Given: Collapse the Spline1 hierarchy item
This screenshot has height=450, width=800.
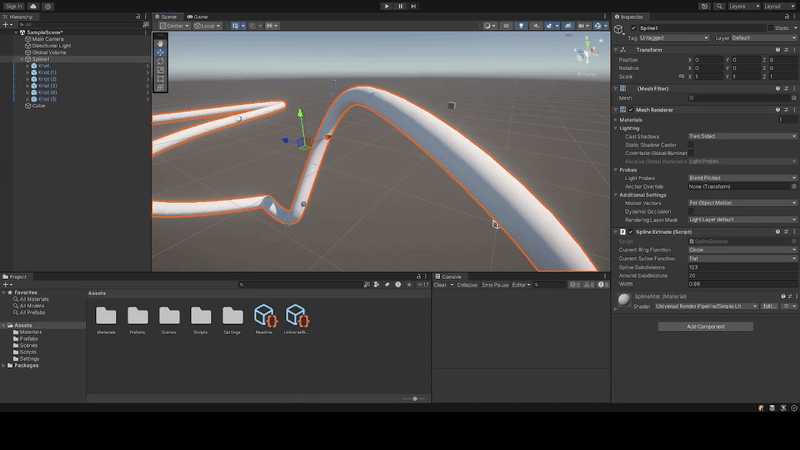Looking at the screenshot, I should pyautogui.click(x=21, y=59).
